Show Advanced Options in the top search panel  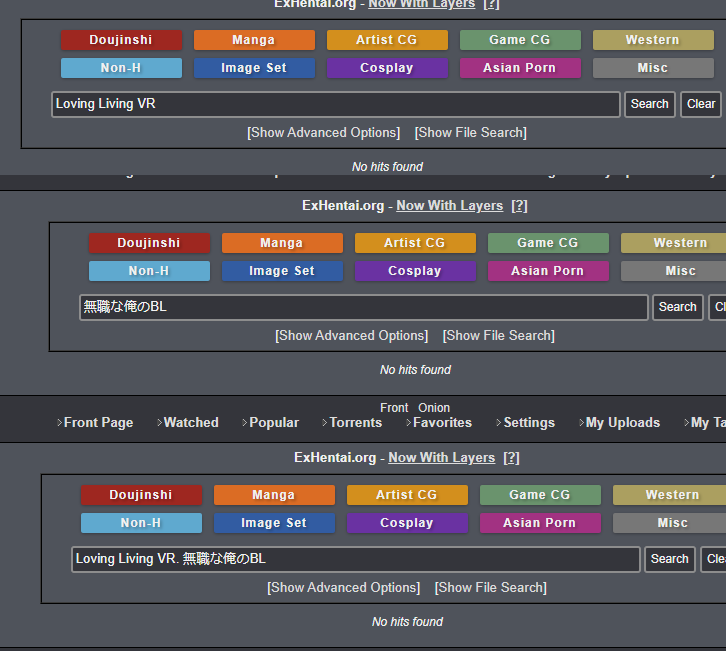pos(323,132)
